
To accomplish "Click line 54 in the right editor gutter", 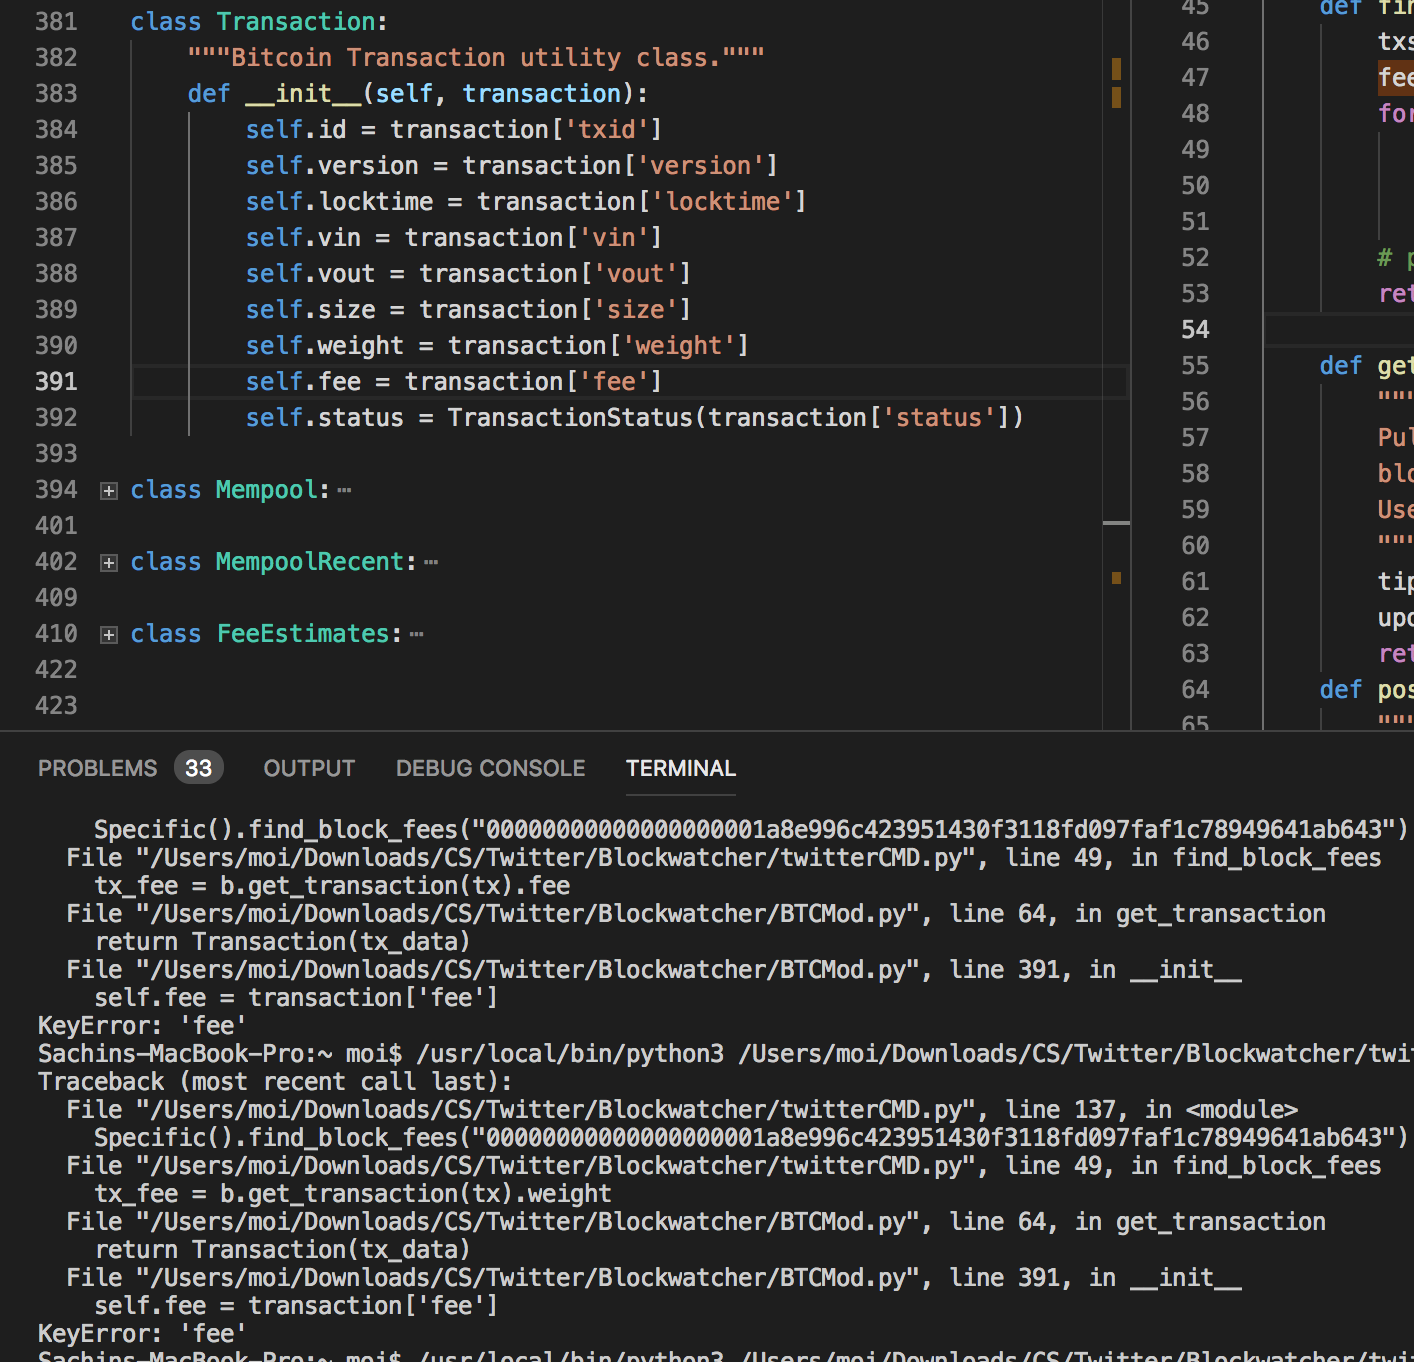I will tap(1195, 329).
